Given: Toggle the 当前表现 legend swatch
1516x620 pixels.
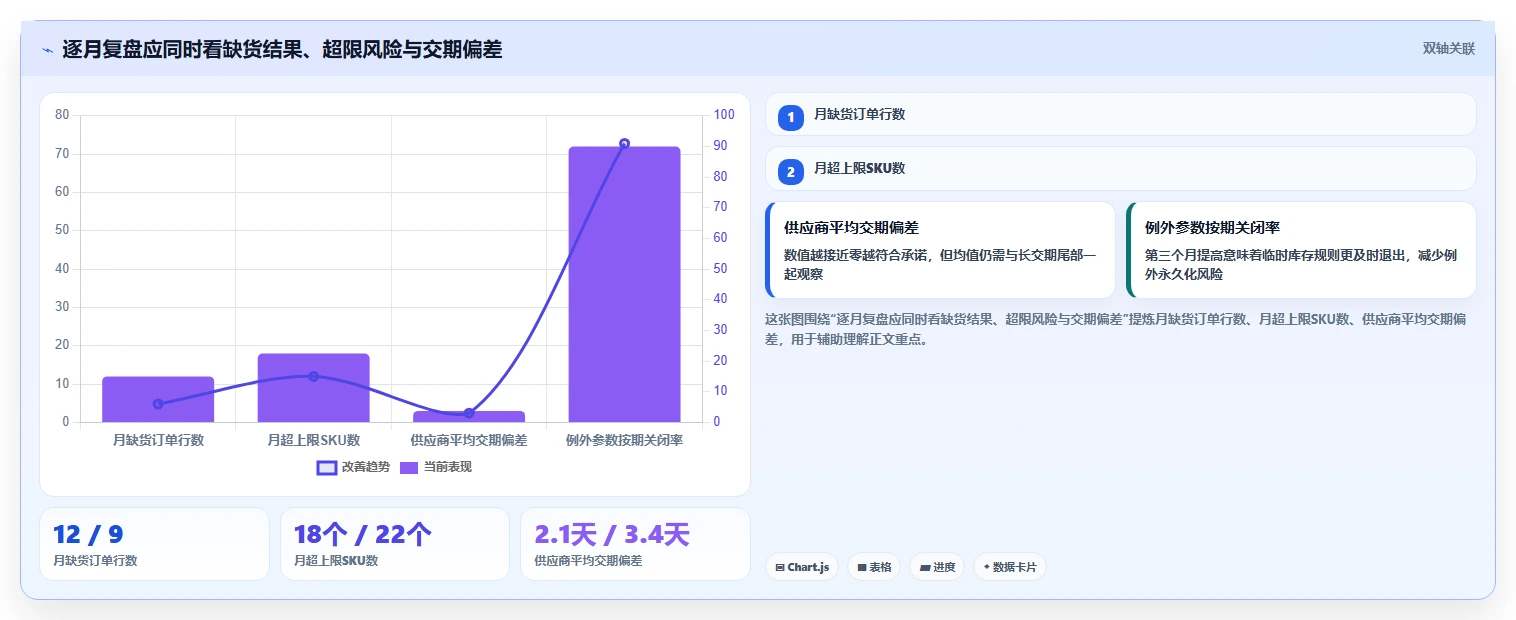Looking at the screenshot, I should [409, 467].
